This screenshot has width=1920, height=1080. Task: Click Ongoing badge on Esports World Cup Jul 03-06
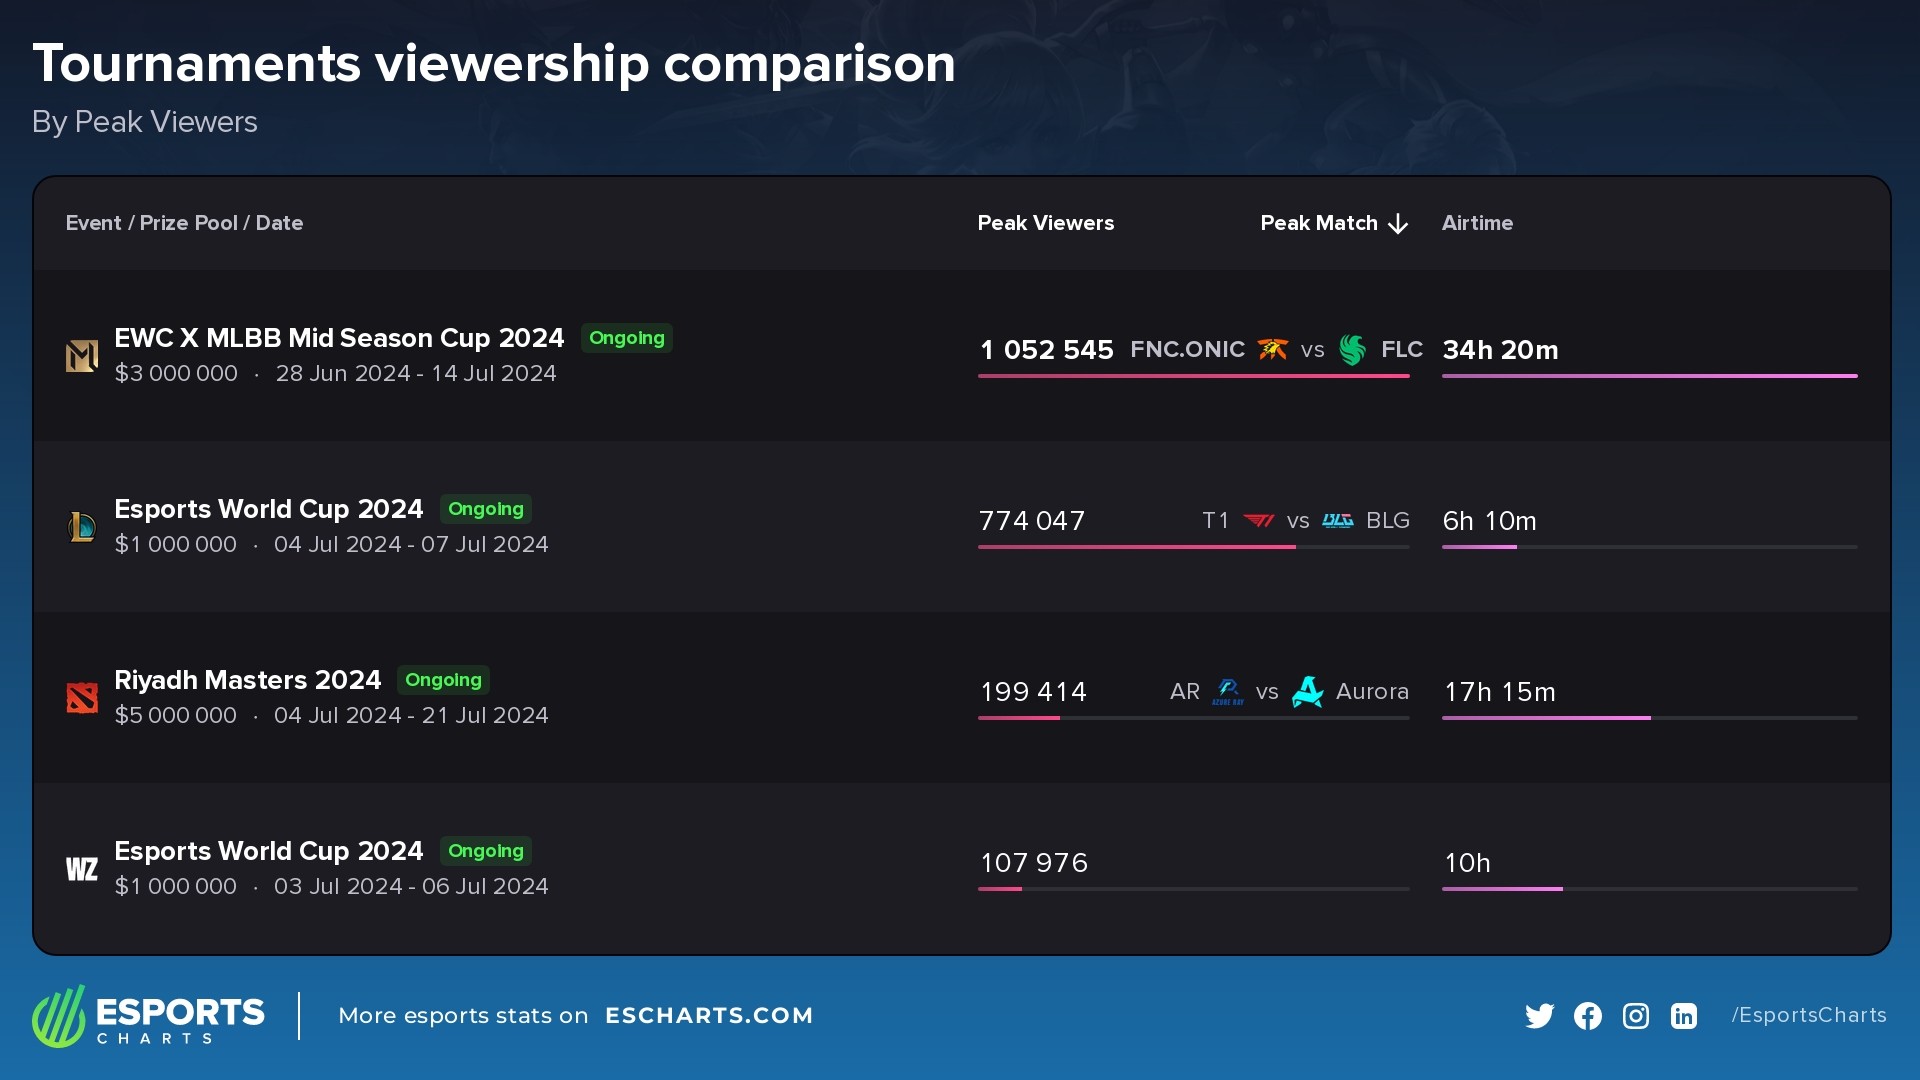(486, 851)
